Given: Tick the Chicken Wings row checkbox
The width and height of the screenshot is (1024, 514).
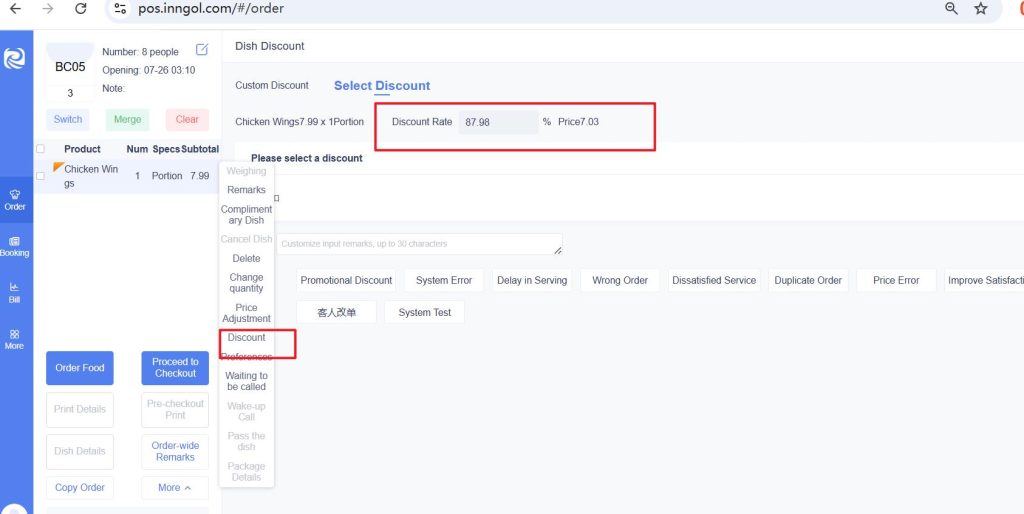Looking at the screenshot, I should (x=40, y=176).
